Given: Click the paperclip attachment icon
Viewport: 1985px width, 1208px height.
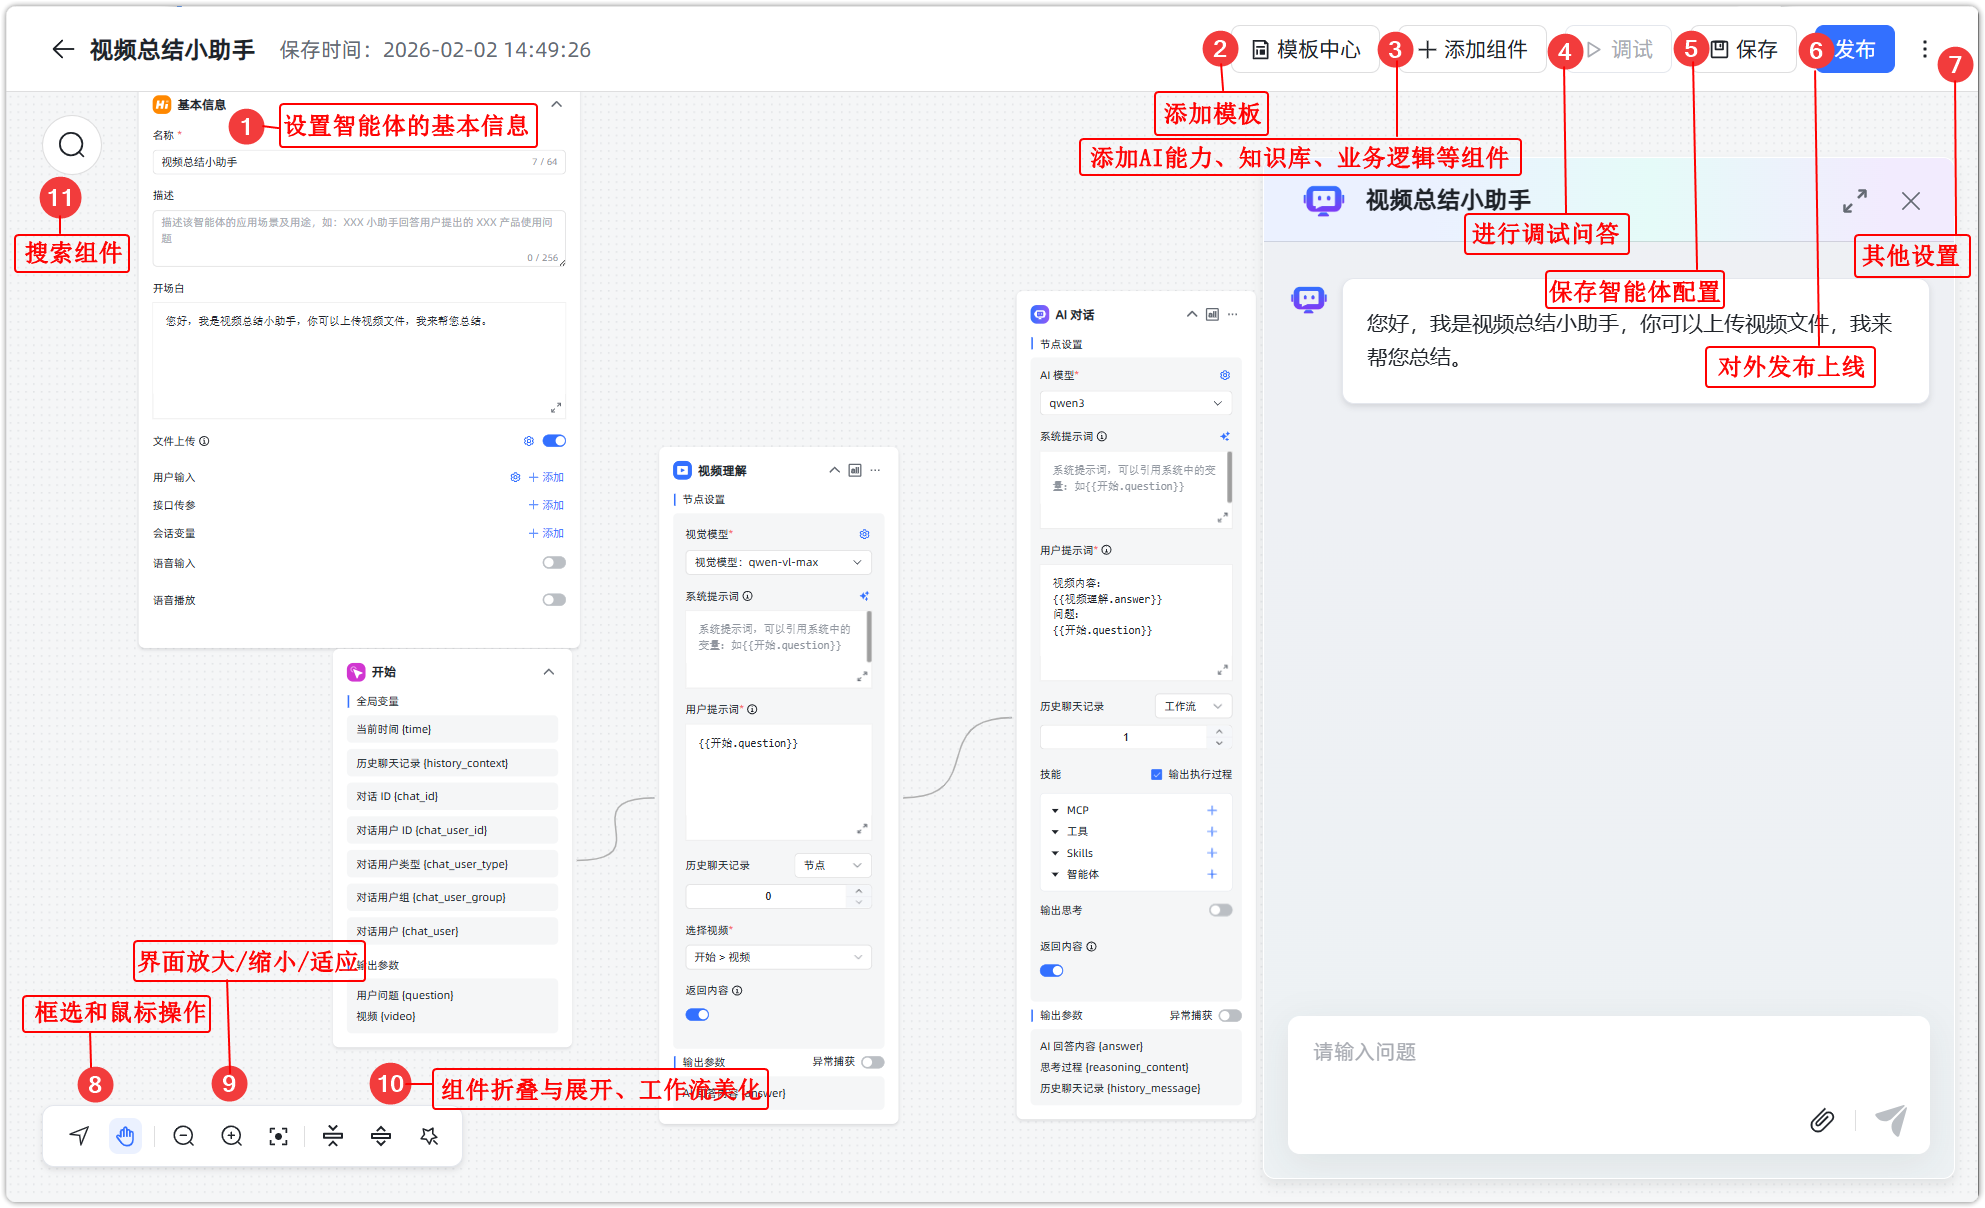Looking at the screenshot, I should 1822,1120.
